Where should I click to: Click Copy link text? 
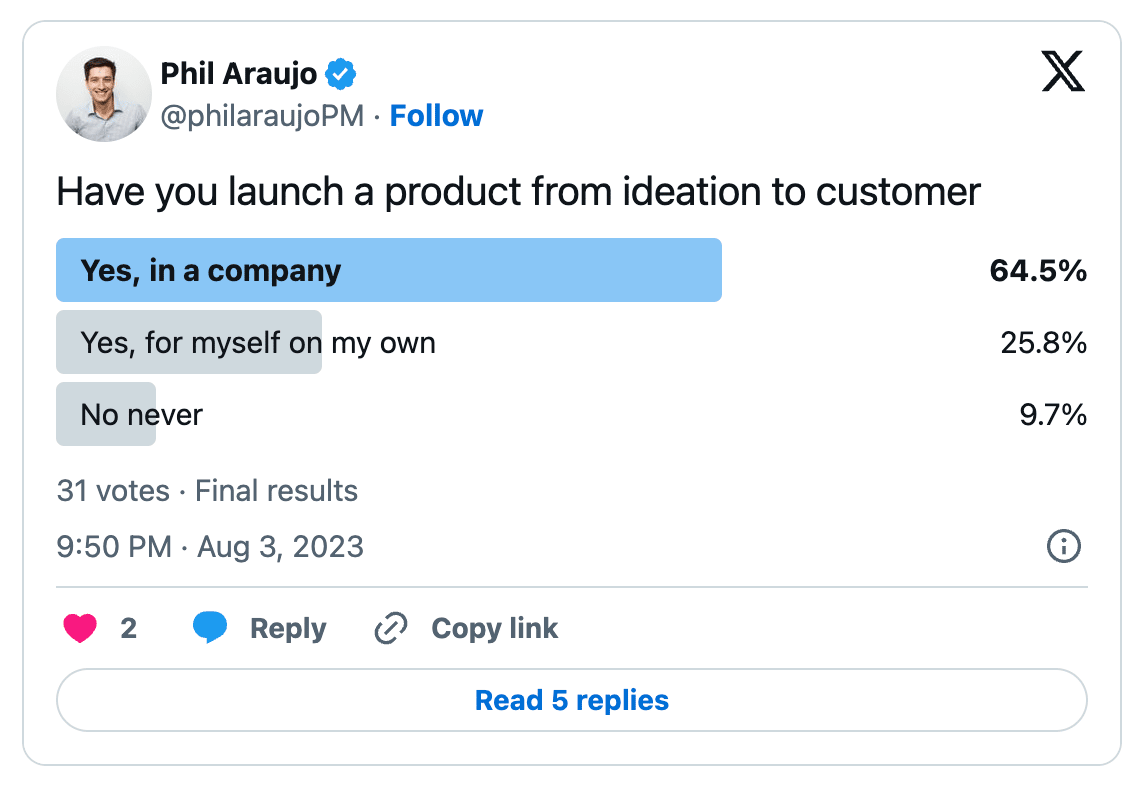(494, 629)
